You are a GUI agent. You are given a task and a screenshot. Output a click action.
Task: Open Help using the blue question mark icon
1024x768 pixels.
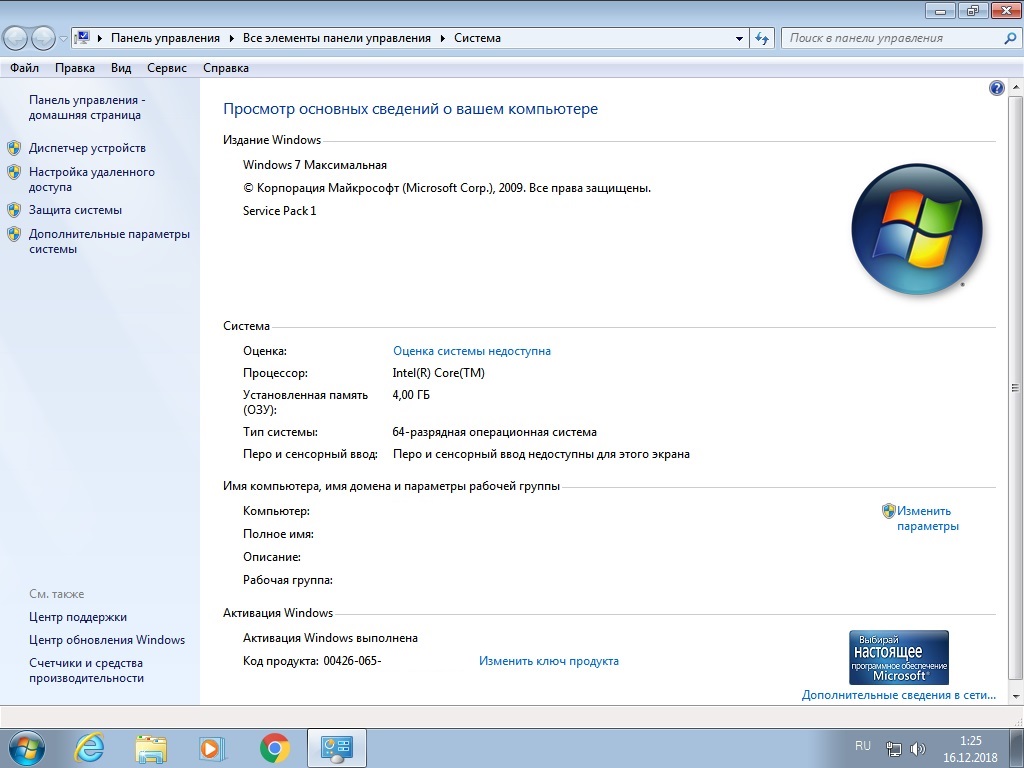pyautogui.click(x=997, y=88)
